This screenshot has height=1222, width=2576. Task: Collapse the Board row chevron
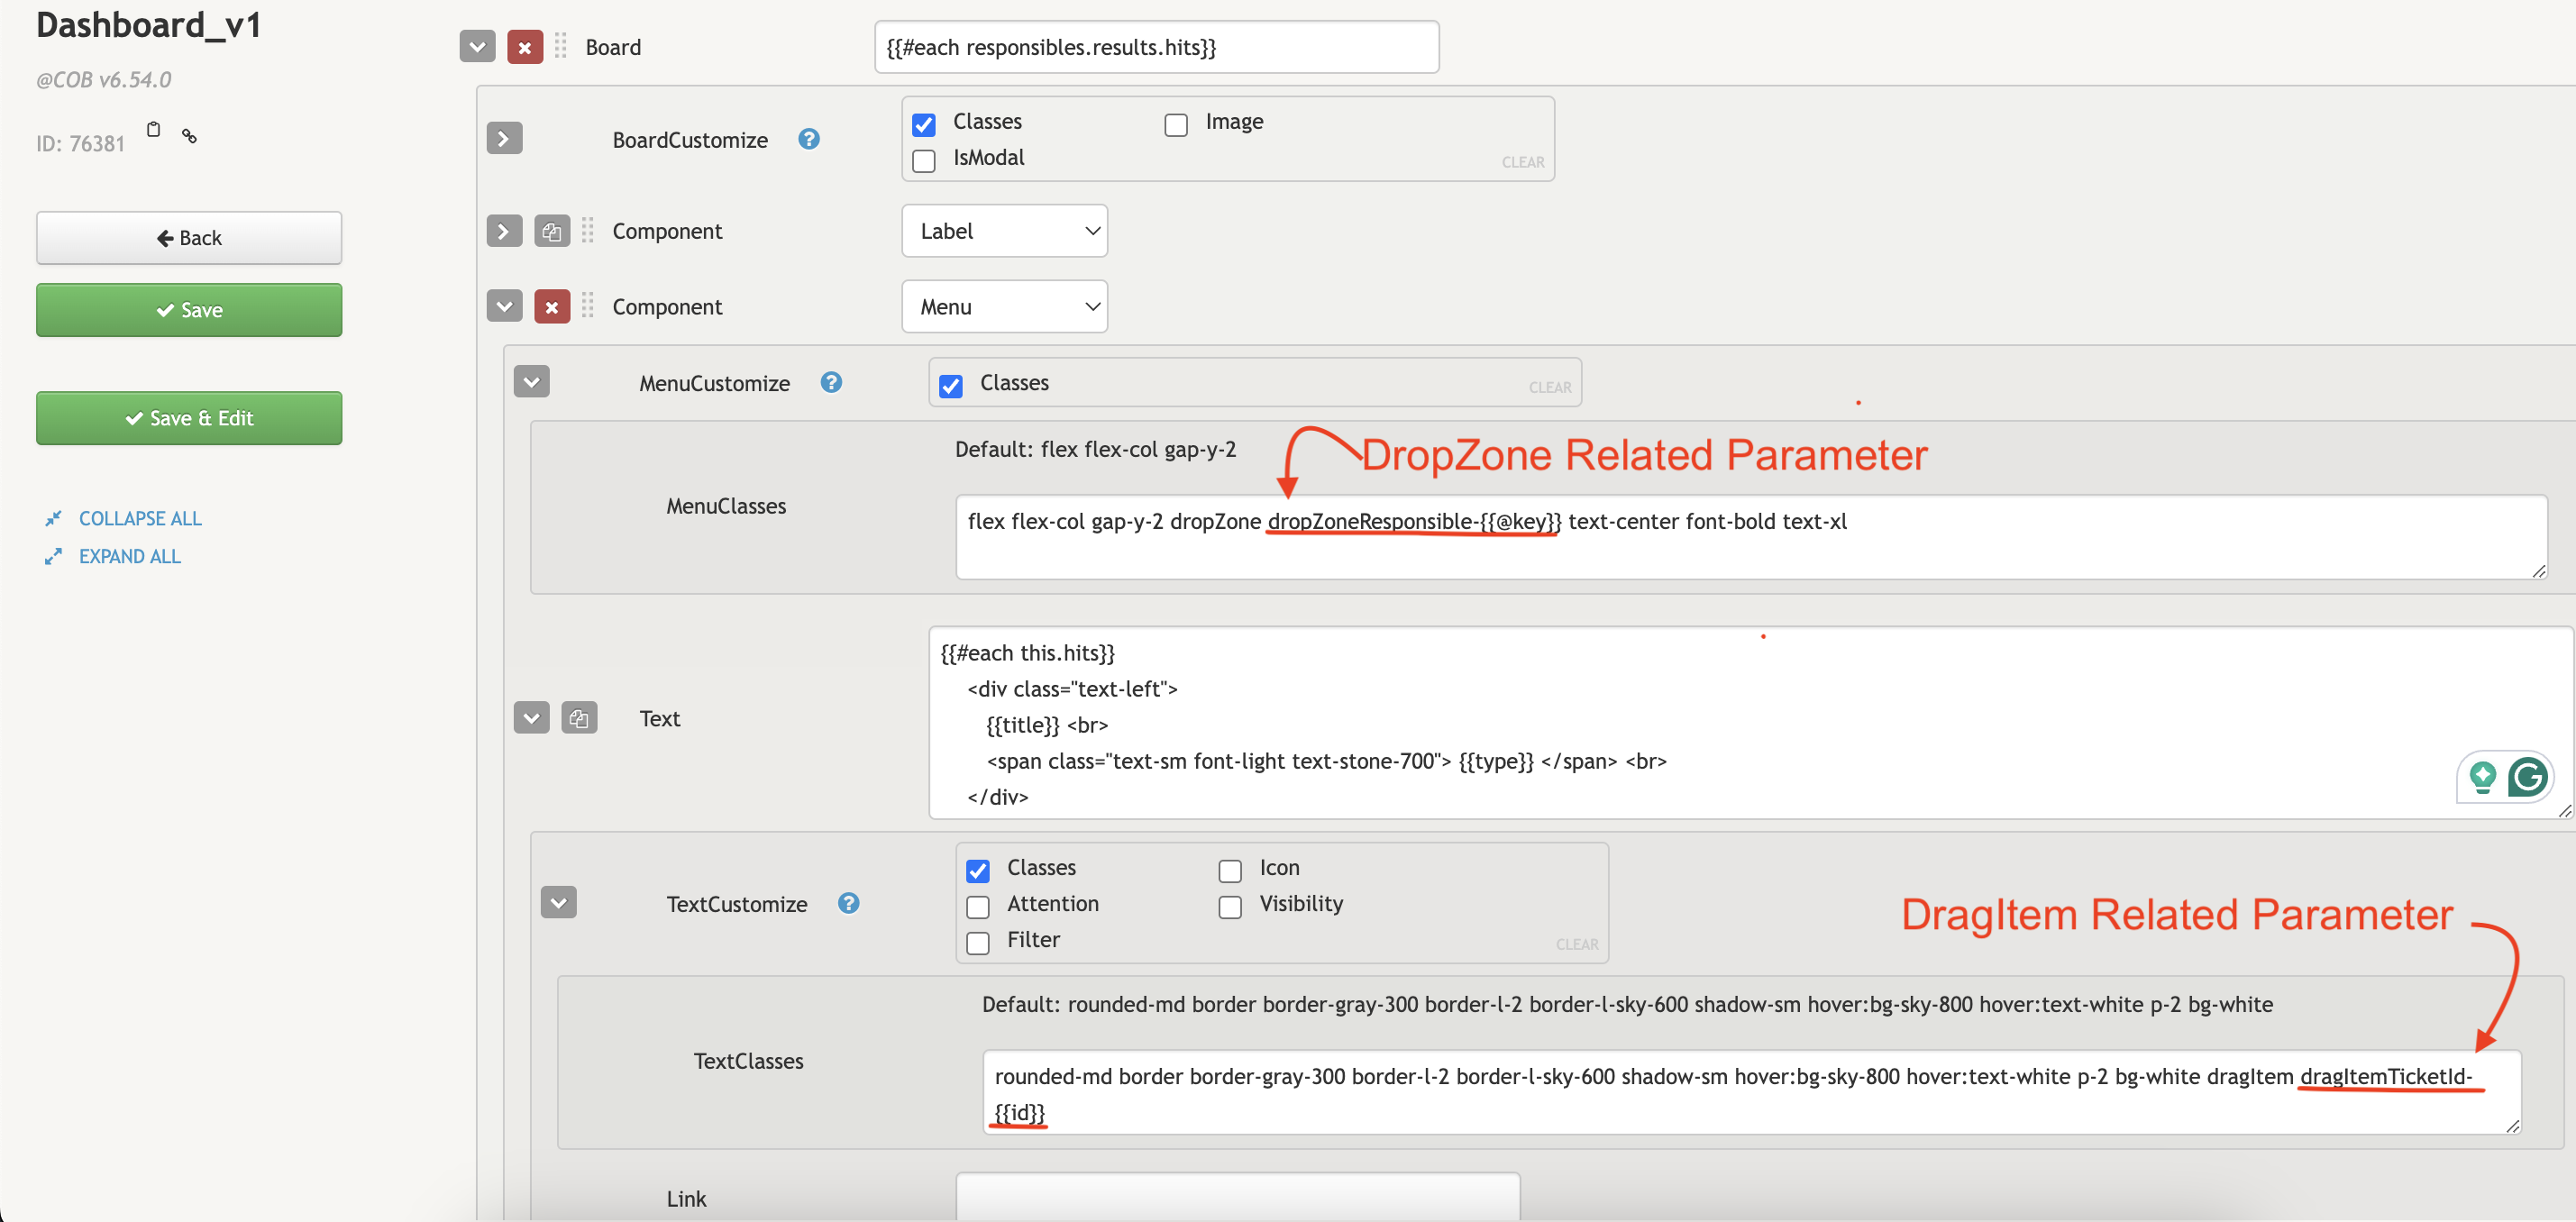click(477, 47)
